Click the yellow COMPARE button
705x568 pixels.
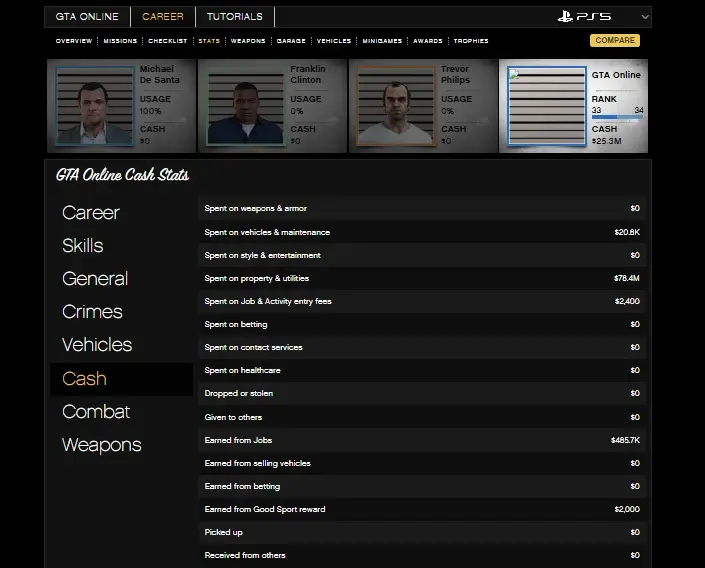point(615,40)
